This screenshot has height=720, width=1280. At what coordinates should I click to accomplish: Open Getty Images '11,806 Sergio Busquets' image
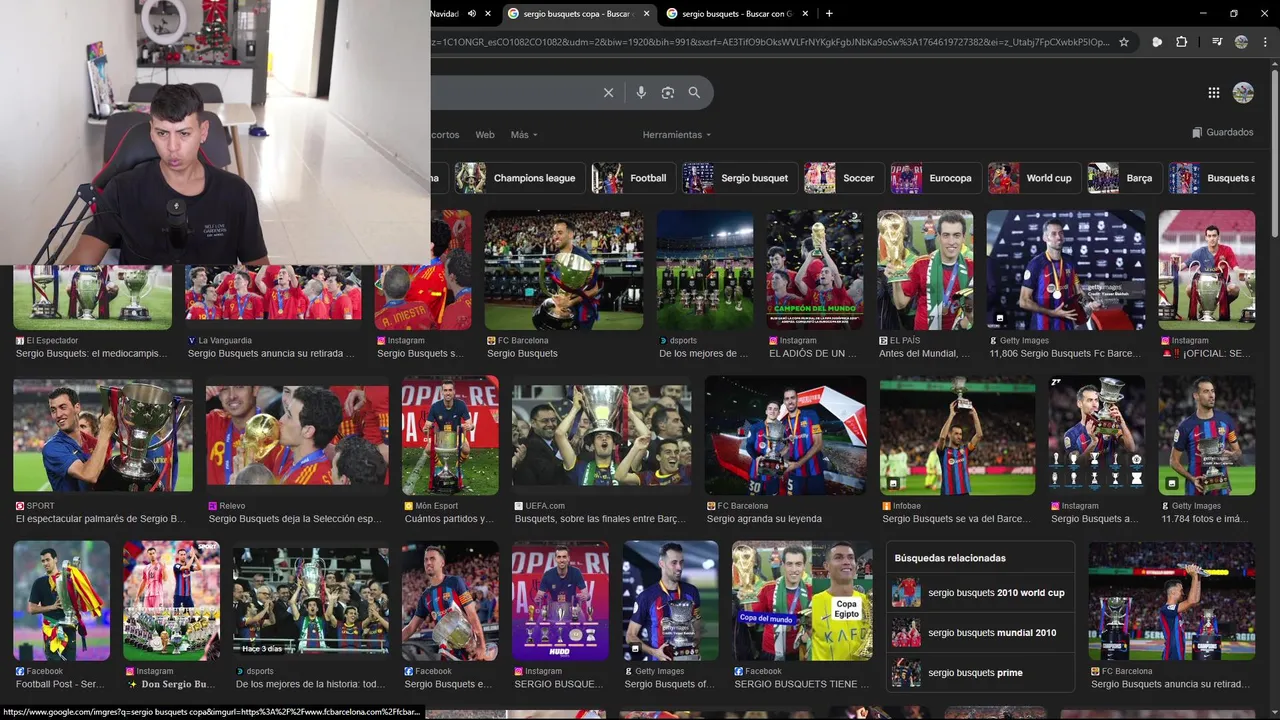pyautogui.click(x=1066, y=270)
